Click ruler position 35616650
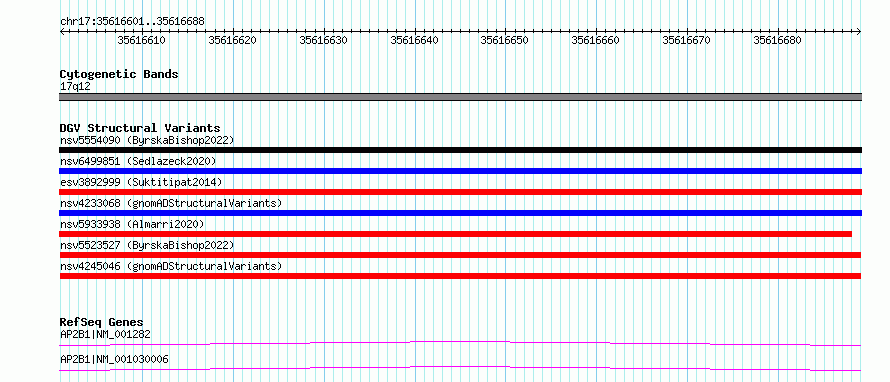890x382 pixels. coord(505,40)
